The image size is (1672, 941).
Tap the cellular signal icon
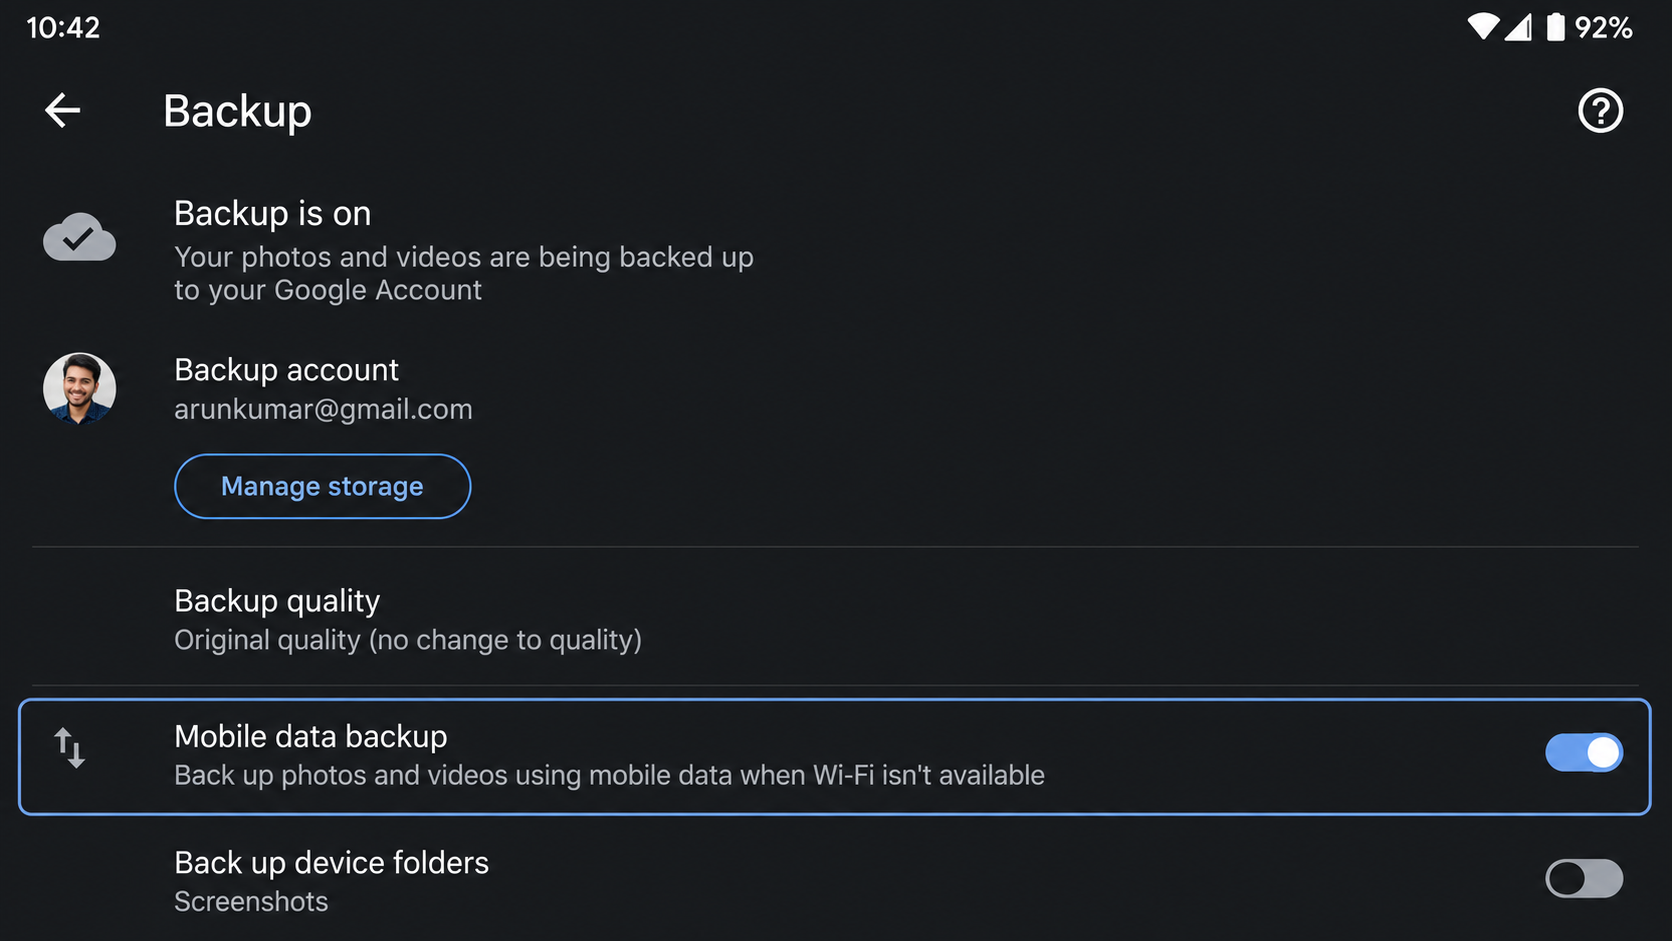pos(1518,27)
